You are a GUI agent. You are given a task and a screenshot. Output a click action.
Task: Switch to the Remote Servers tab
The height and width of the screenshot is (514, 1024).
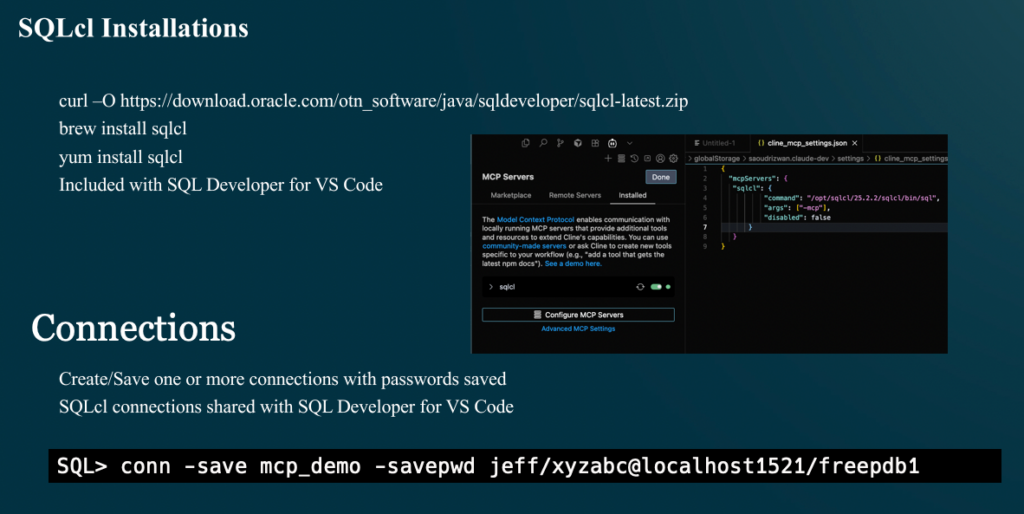[575, 195]
